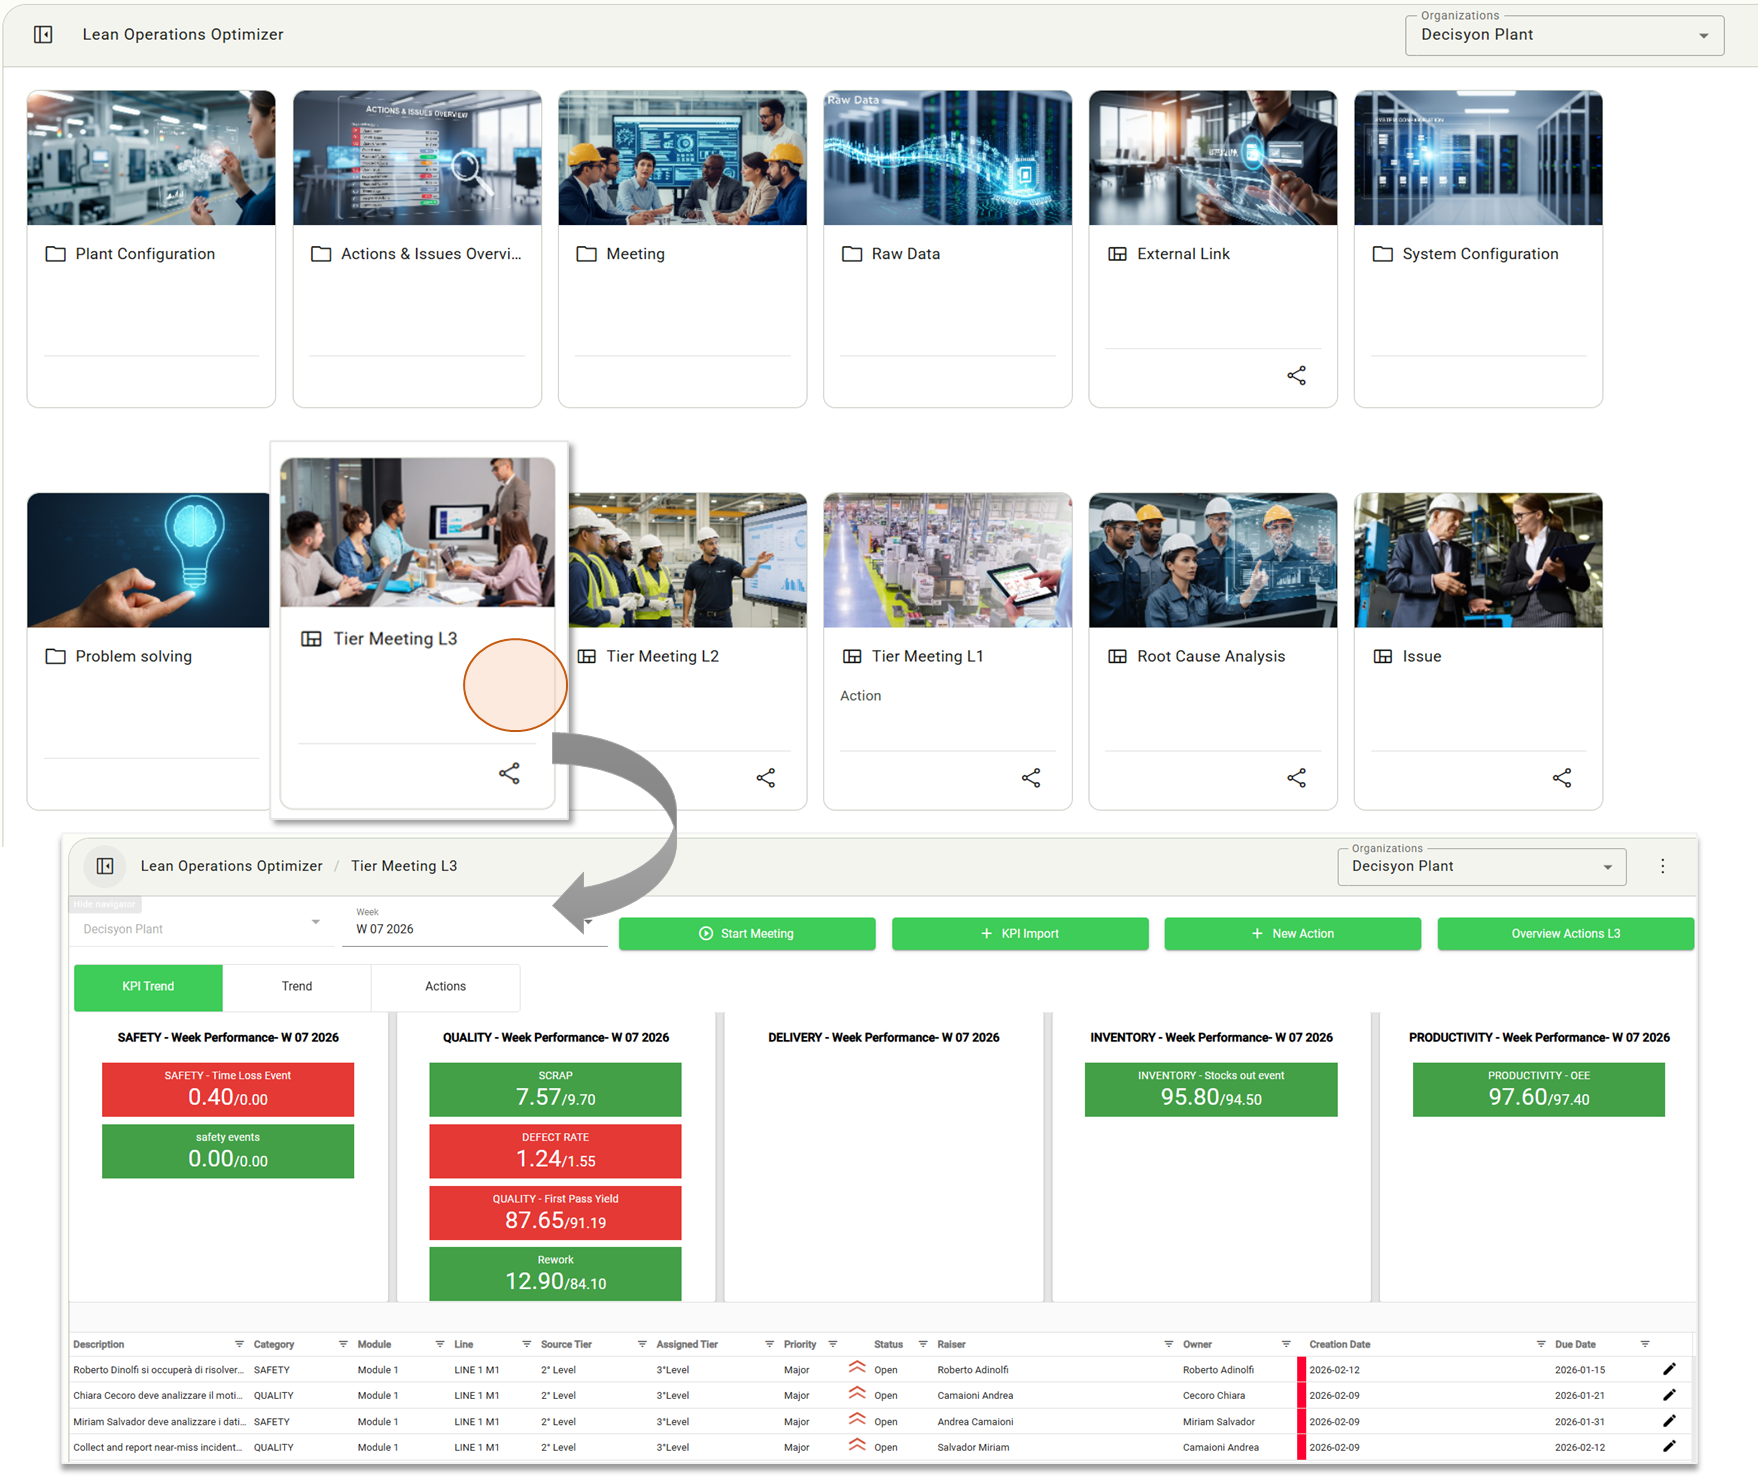The image size is (1758, 1479).
Task: Open the three-dot more options menu
Action: click(1662, 866)
